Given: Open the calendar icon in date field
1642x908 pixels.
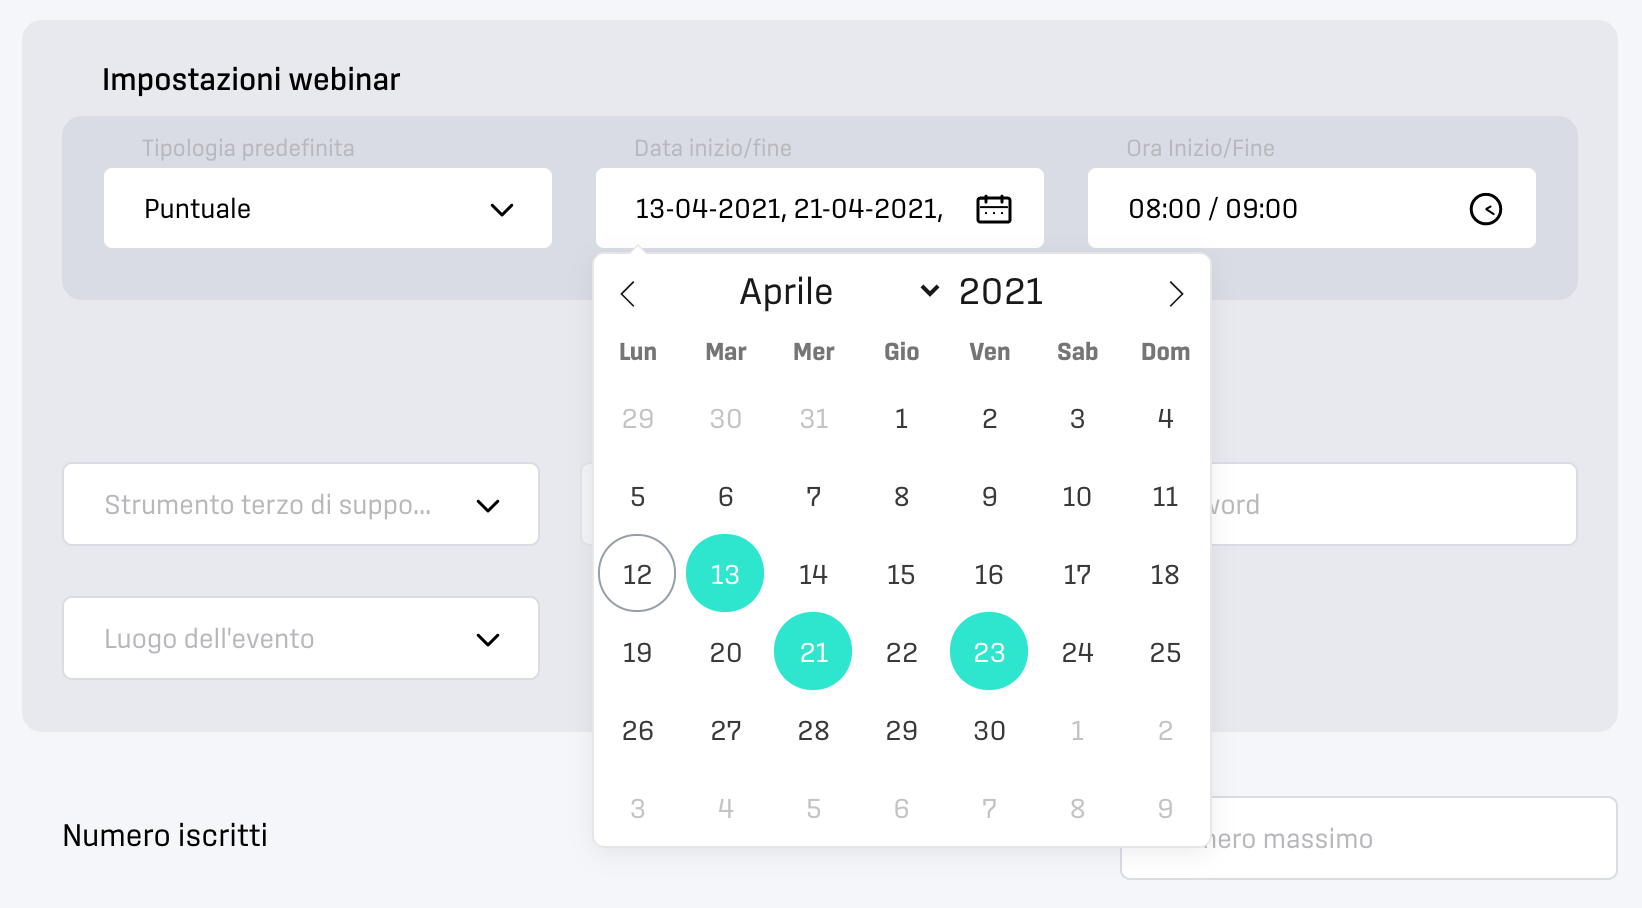Looking at the screenshot, I should coord(993,209).
